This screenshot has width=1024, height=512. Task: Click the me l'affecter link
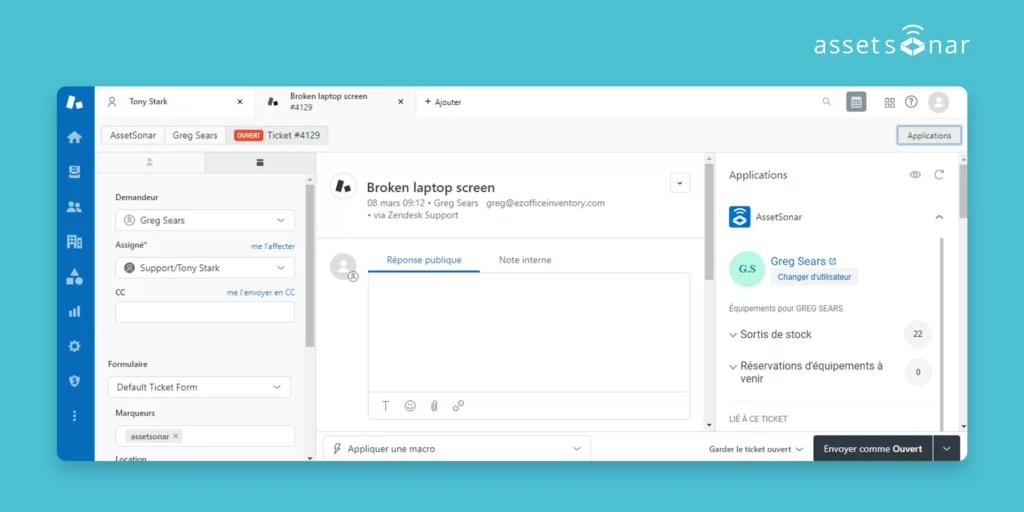pyautogui.click(x=272, y=246)
